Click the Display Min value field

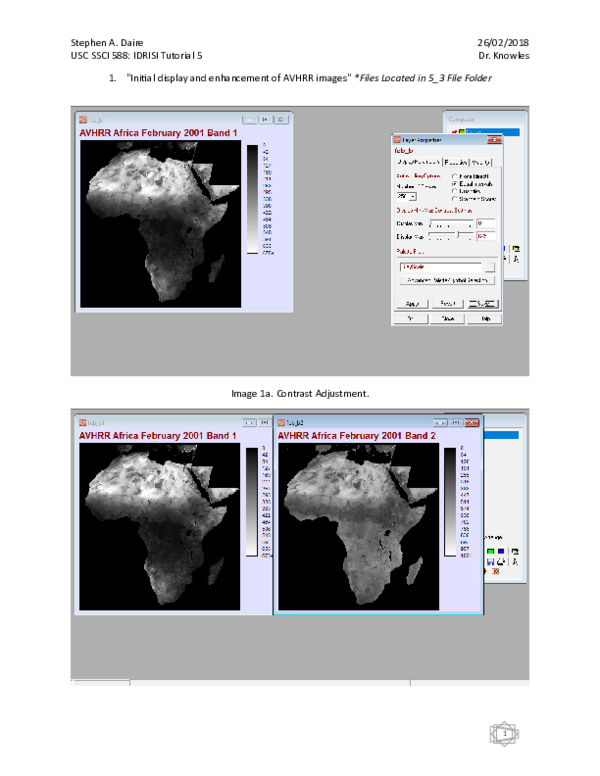pos(486,223)
